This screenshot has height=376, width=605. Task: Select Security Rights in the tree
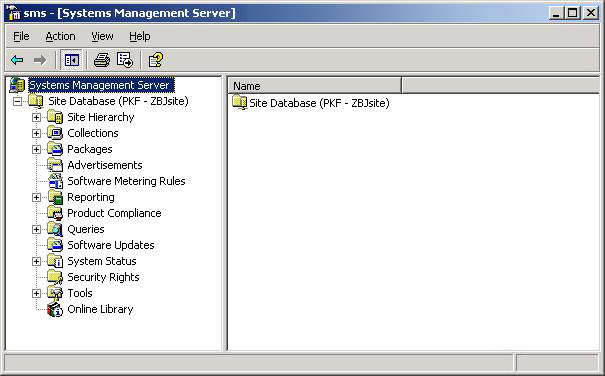103,277
